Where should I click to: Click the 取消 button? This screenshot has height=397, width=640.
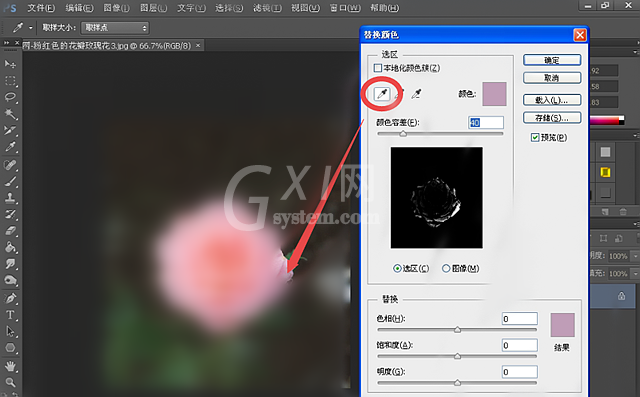(x=552, y=78)
